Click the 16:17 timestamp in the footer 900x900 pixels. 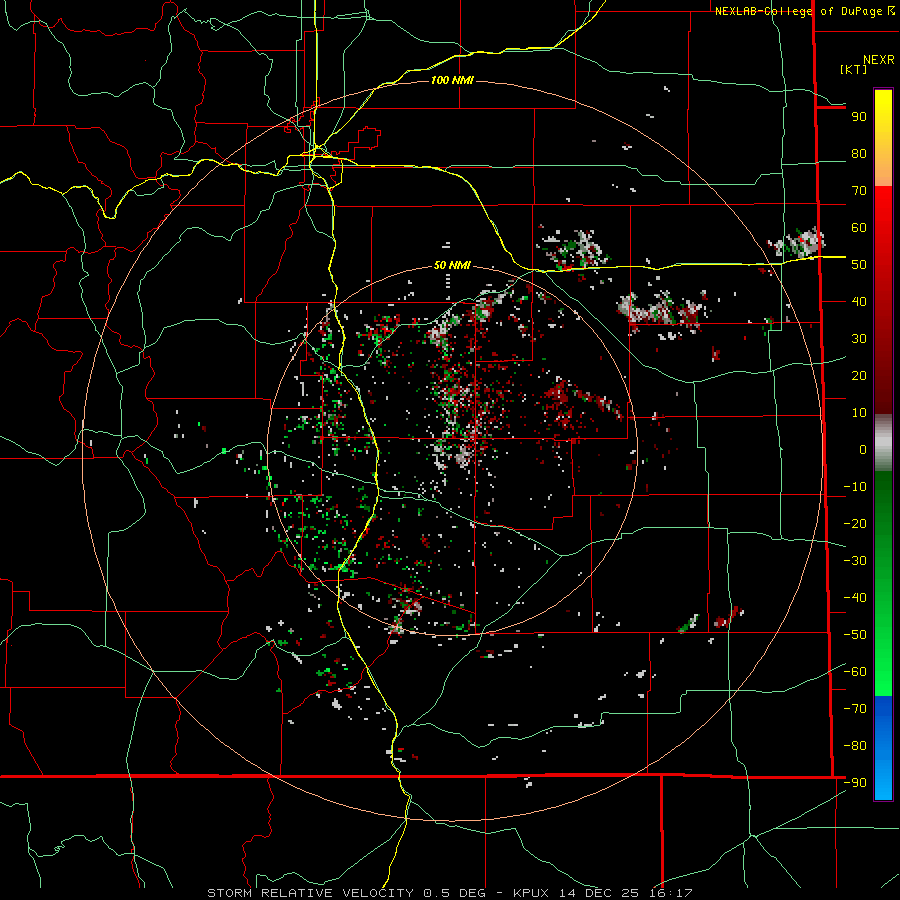tap(669, 893)
